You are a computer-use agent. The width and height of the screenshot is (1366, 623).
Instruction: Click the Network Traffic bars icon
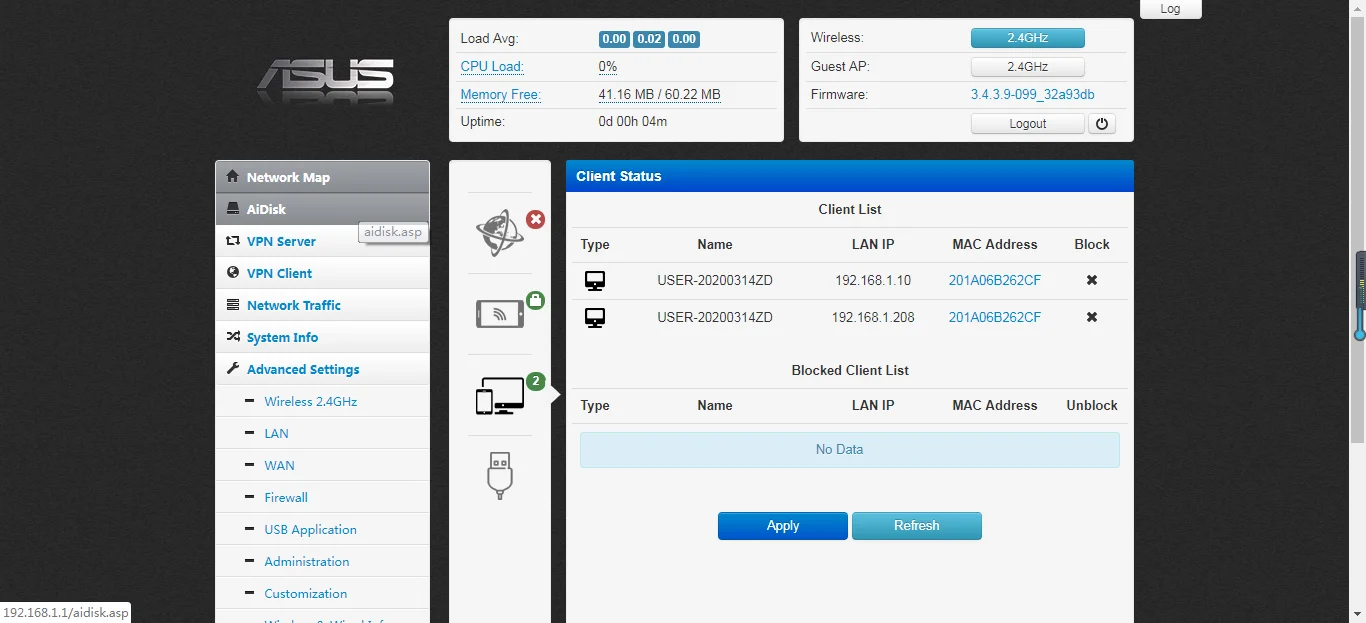233,305
